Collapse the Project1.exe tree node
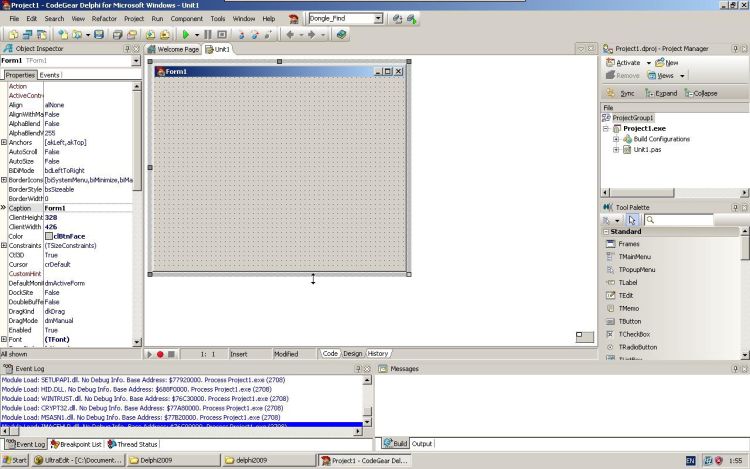The width and height of the screenshot is (750, 469). [x=606, y=129]
